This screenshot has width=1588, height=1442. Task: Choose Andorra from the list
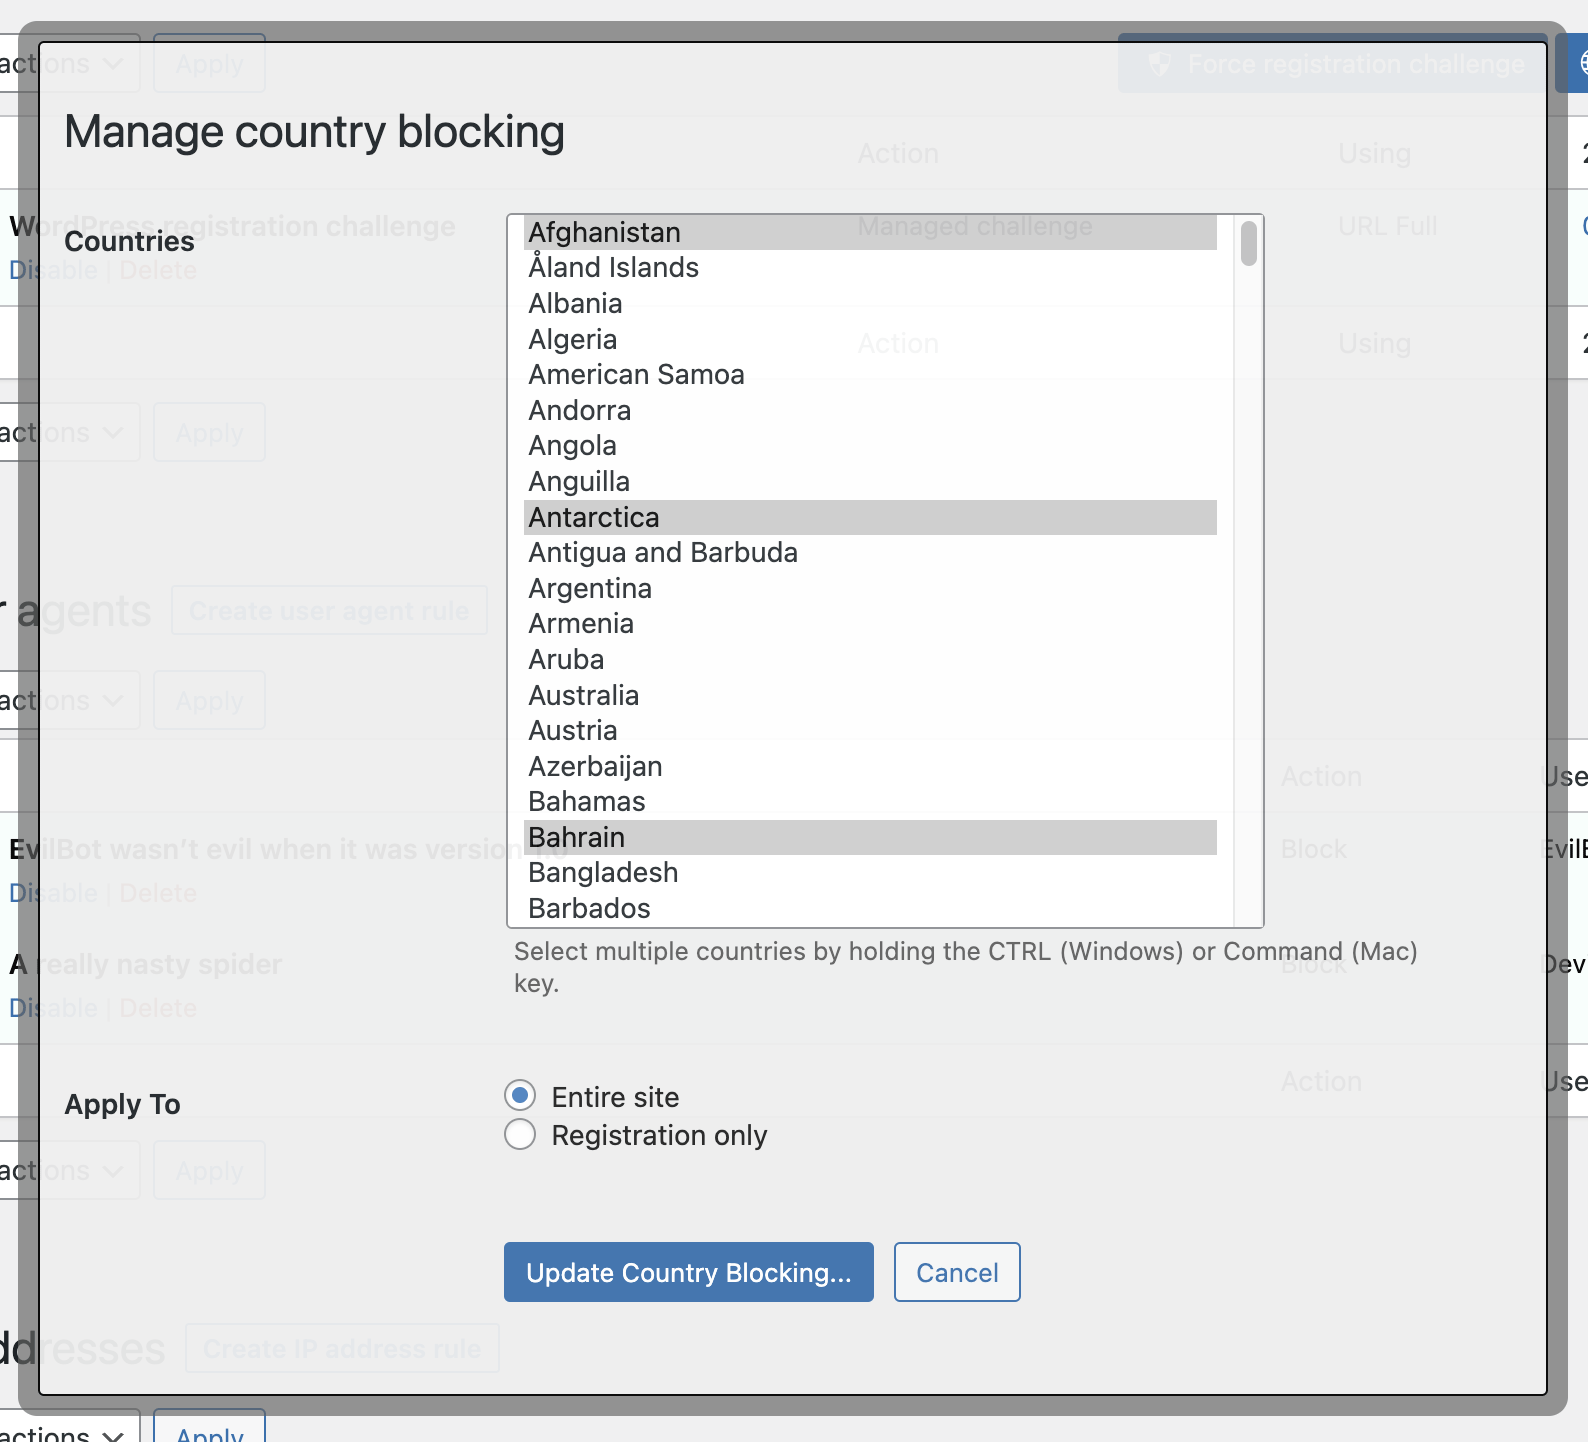pyautogui.click(x=870, y=410)
